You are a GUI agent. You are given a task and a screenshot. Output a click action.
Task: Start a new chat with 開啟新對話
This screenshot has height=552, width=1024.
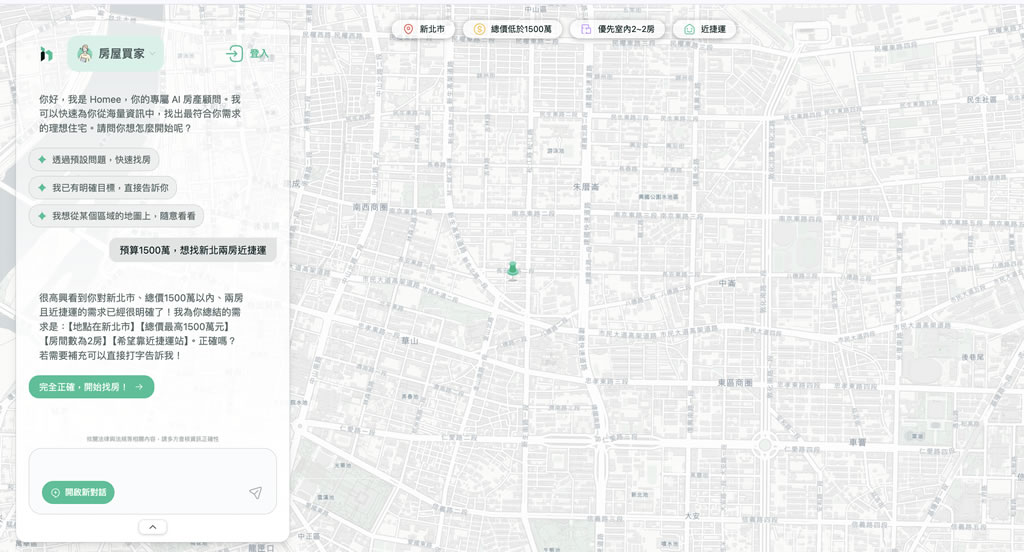pyautogui.click(x=78, y=493)
